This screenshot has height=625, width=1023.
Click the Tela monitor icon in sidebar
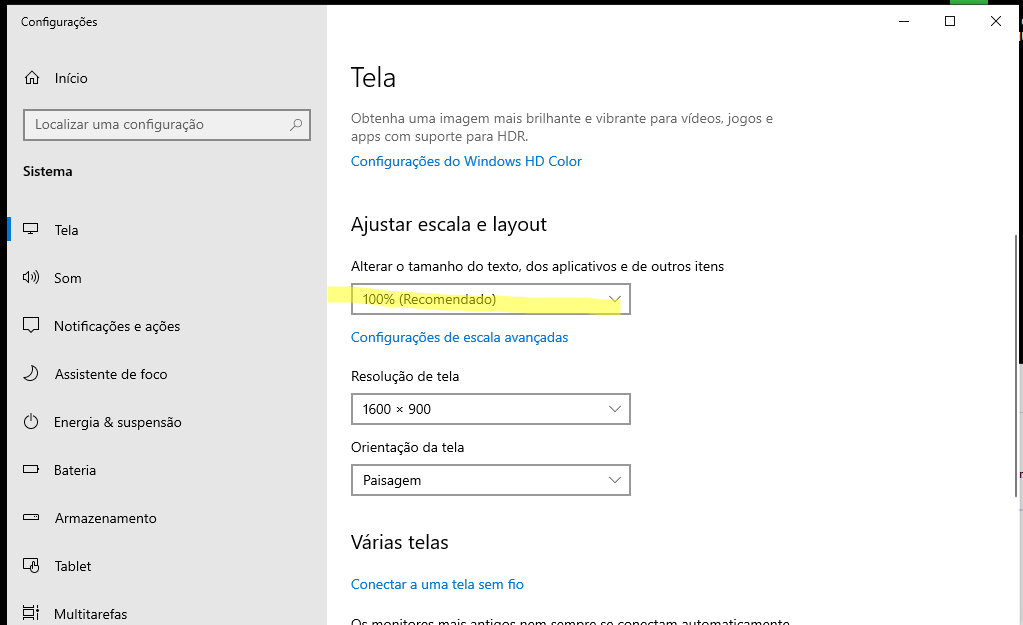coord(32,230)
